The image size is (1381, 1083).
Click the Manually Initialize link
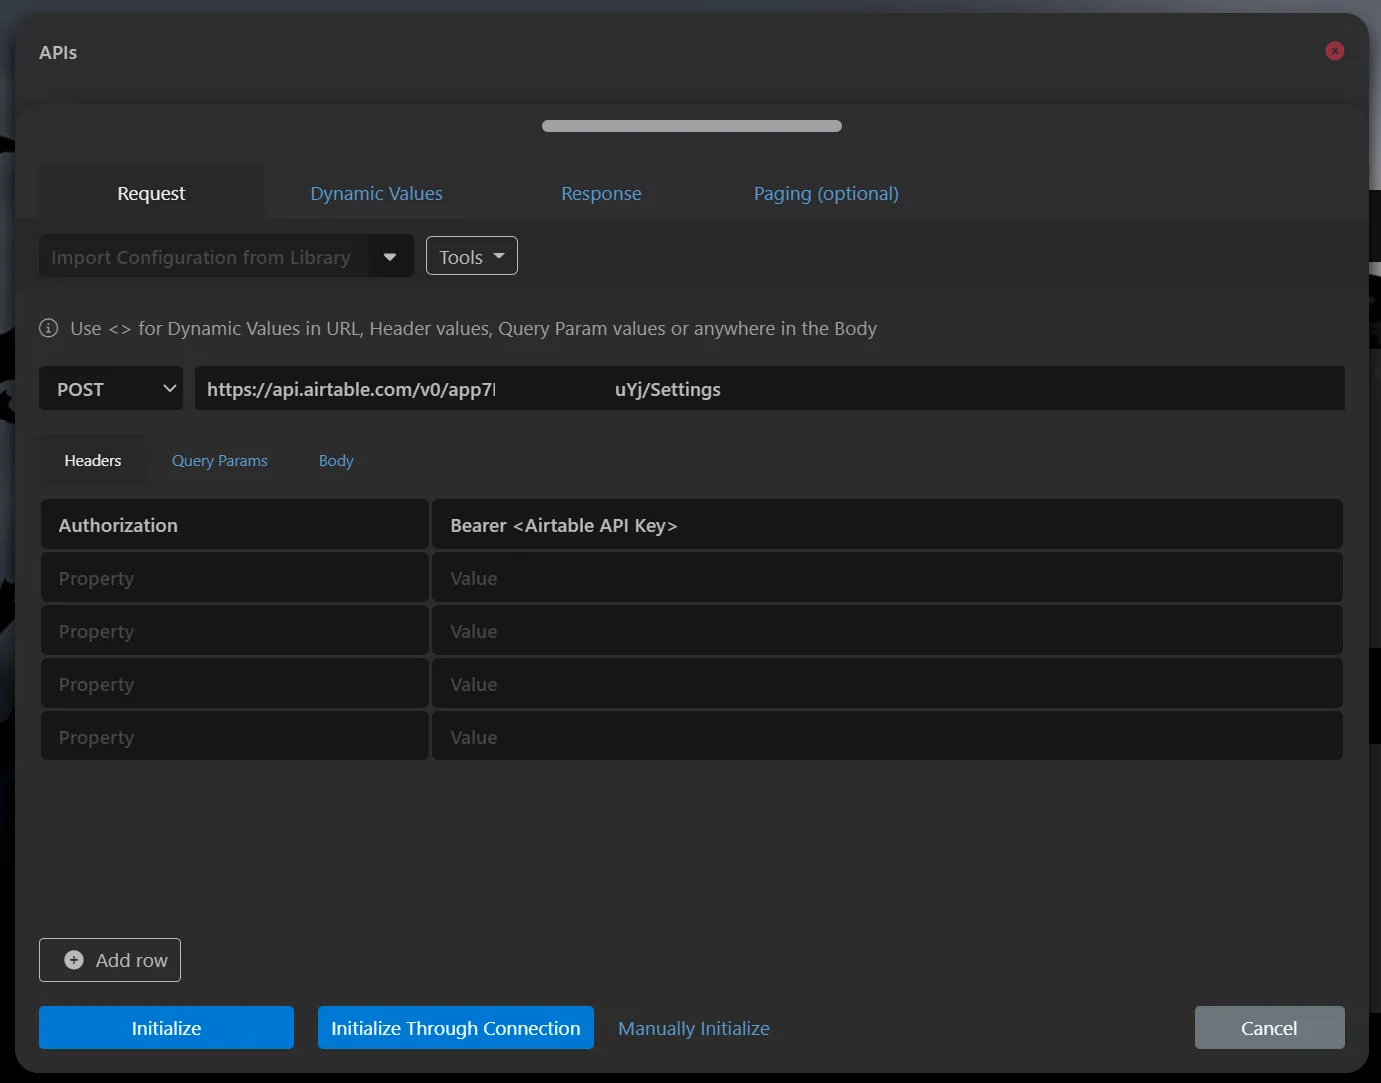[694, 1028]
